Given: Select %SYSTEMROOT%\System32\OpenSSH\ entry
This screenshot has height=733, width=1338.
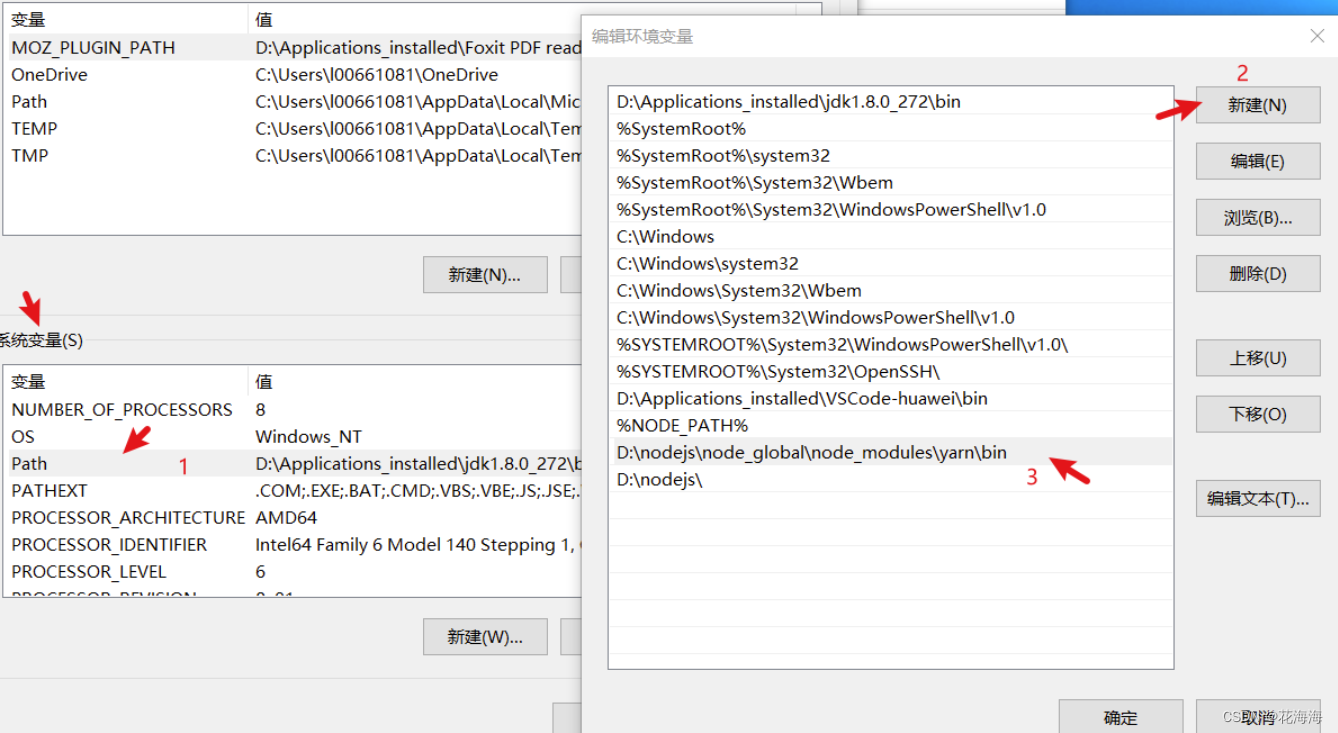Looking at the screenshot, I should pos(890,371).
